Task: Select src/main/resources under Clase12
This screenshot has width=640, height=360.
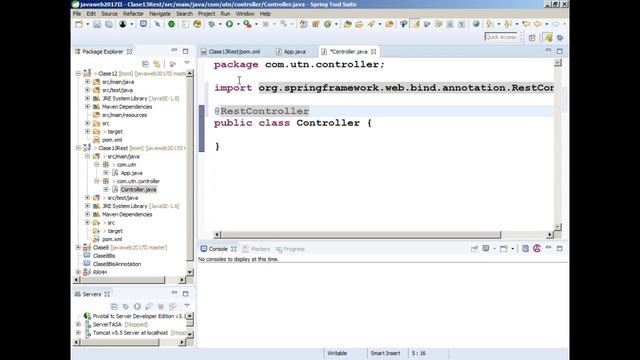Action: click(124, 115)
